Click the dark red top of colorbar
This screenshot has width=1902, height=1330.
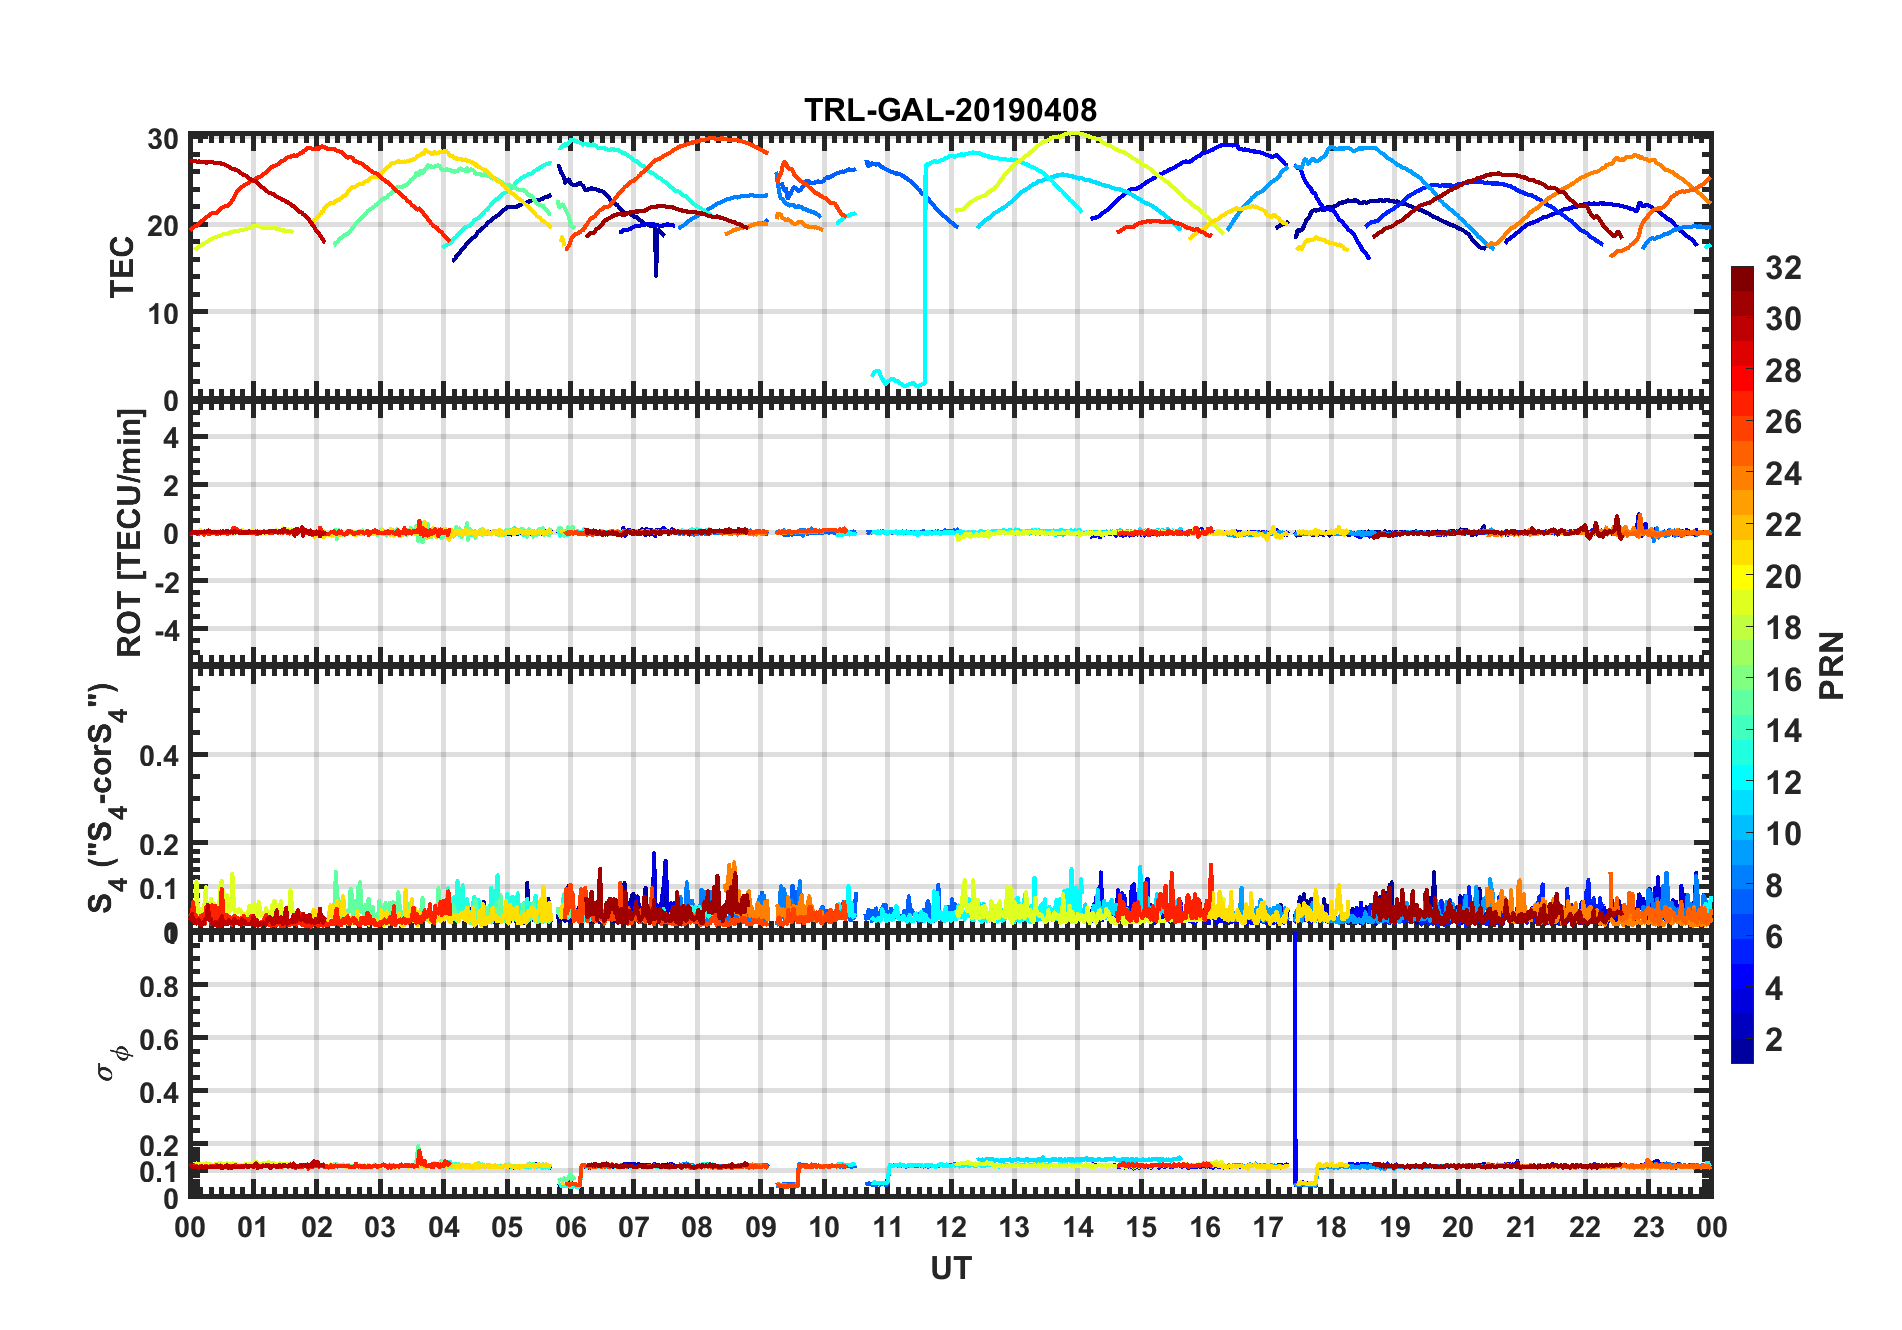[1742, 275]
